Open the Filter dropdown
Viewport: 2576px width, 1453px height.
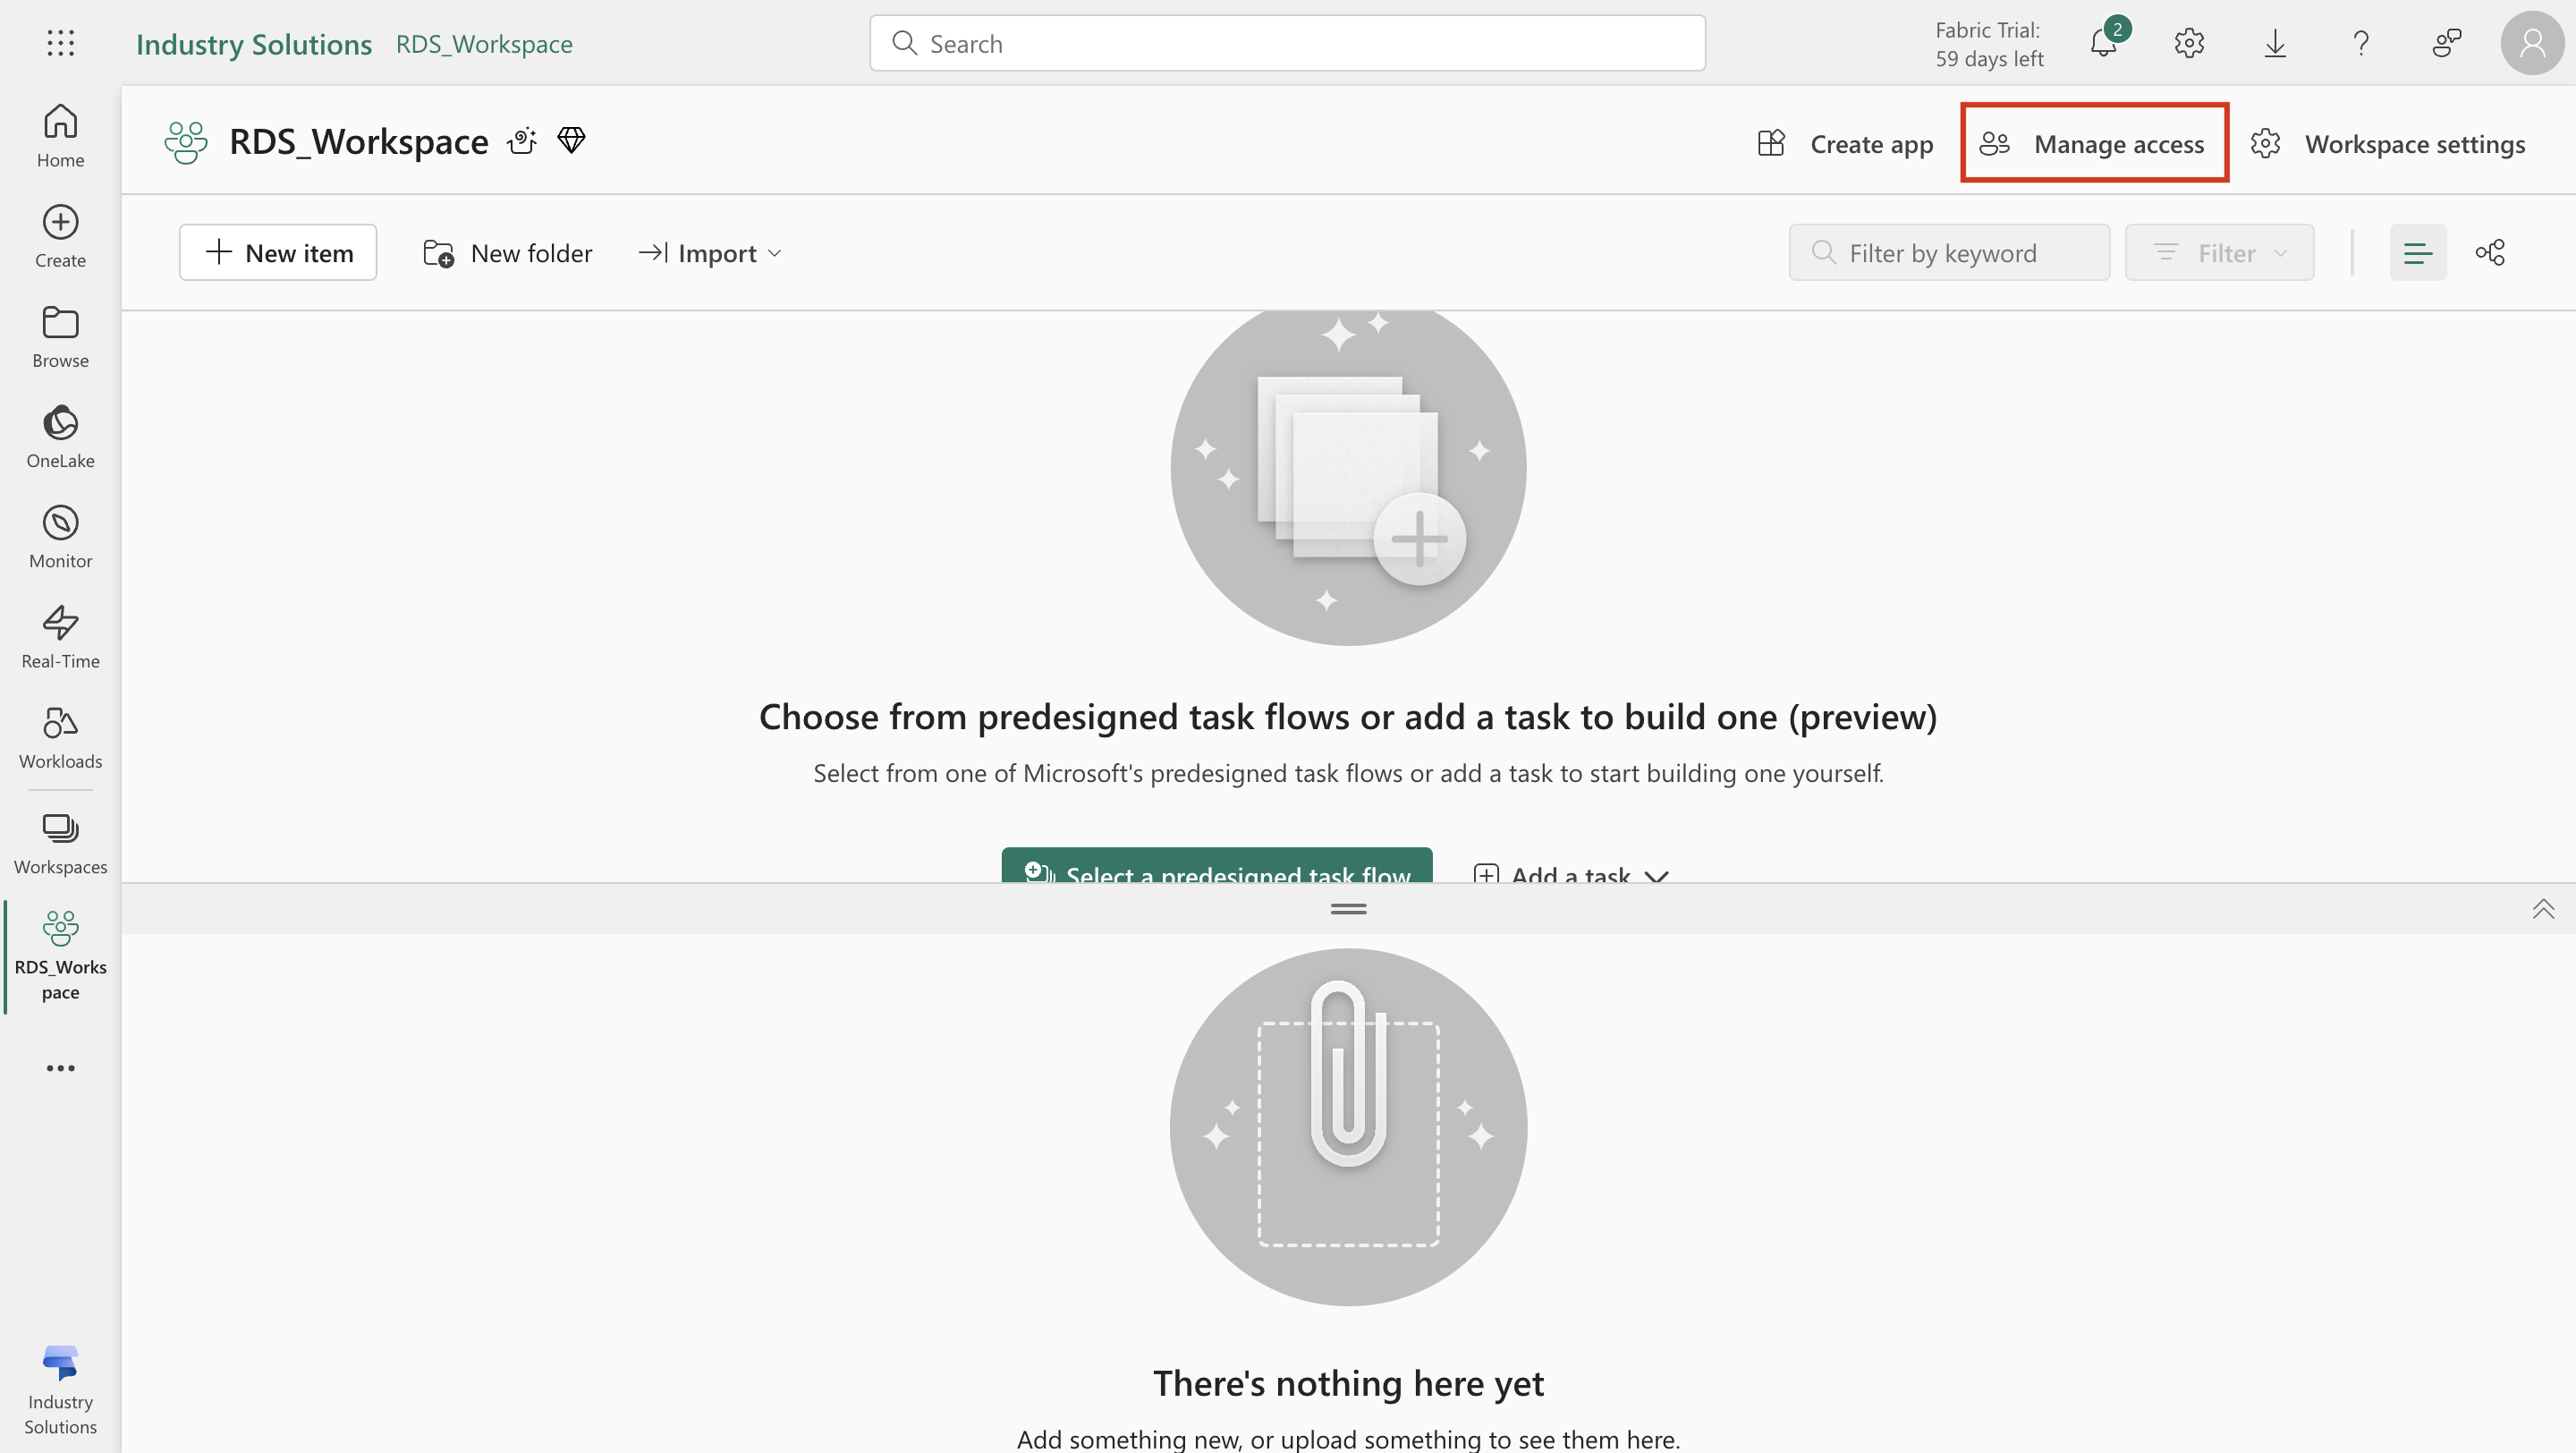[2219, 253]
